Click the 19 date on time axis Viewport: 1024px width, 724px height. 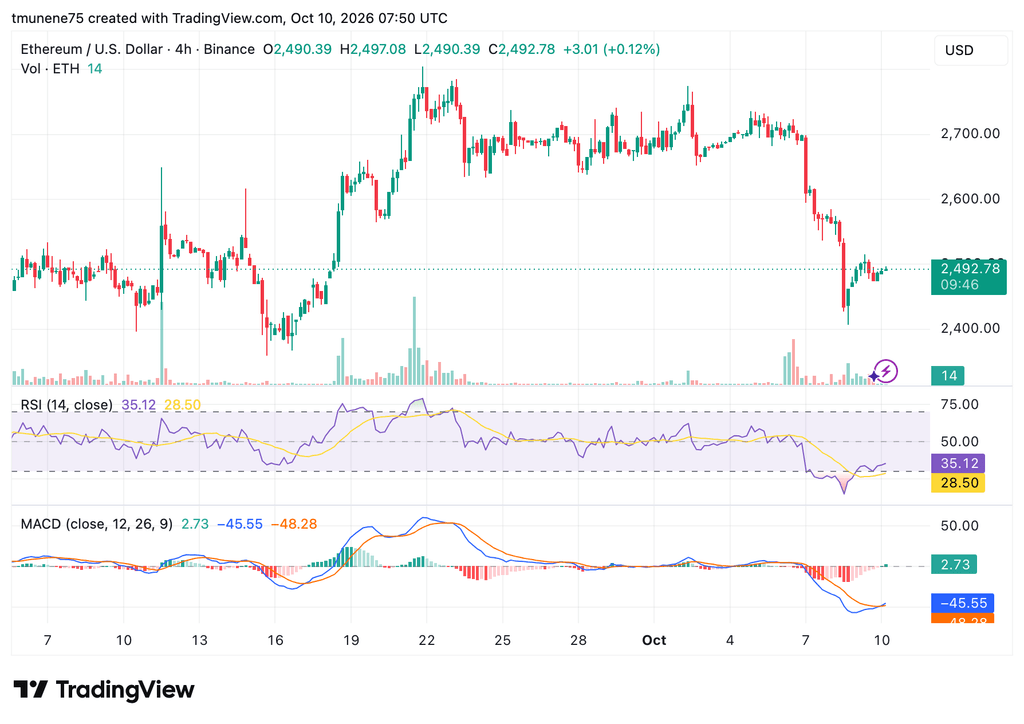[x=351, y=640]
